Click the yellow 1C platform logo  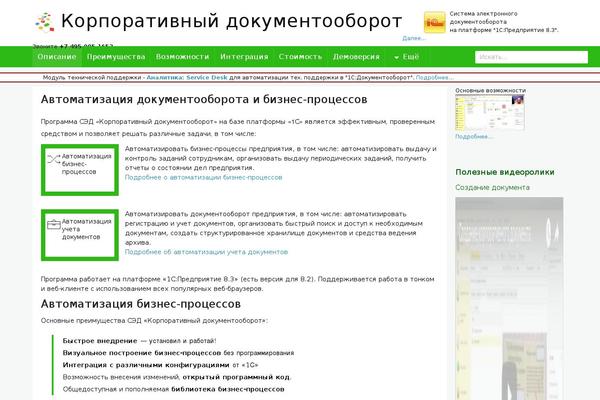pyautogui.click(x=434, y=22)
